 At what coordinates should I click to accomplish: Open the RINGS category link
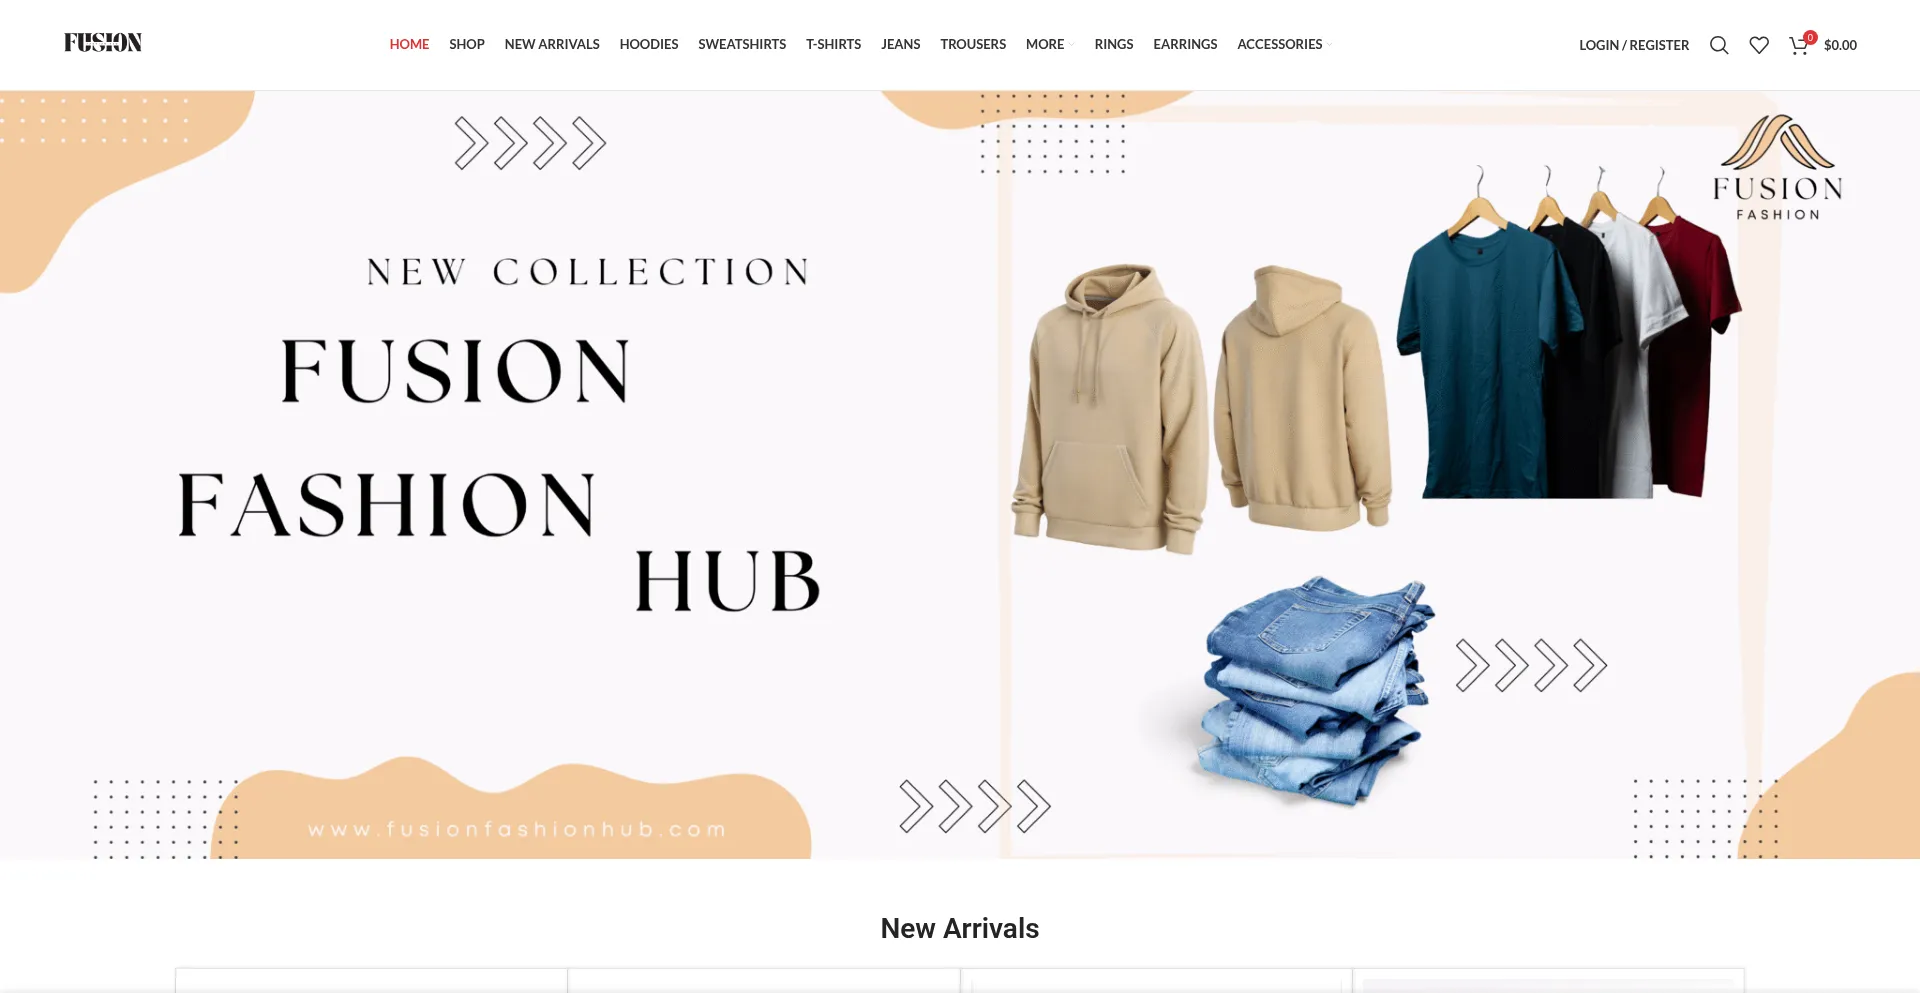(x=1114, y=44)
